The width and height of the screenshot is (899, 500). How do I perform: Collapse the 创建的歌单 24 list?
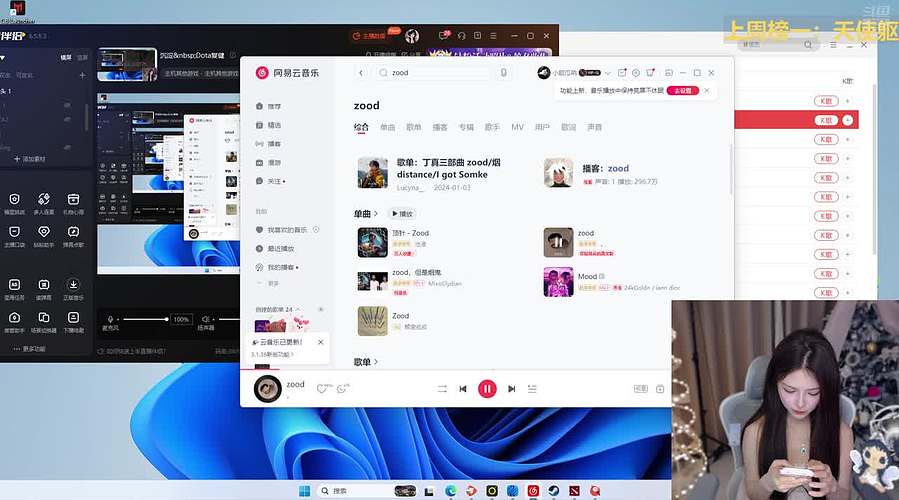[298, 309]
